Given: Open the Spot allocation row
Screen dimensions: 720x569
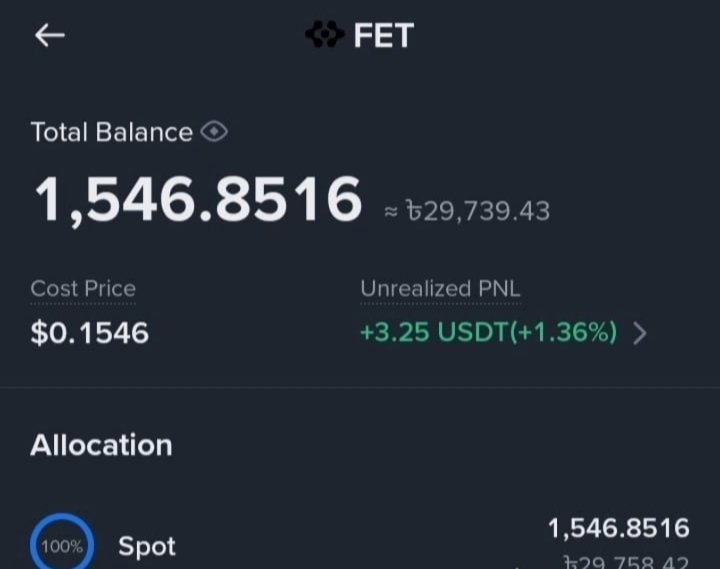Looking at the screenshot, I should [360, 542].
